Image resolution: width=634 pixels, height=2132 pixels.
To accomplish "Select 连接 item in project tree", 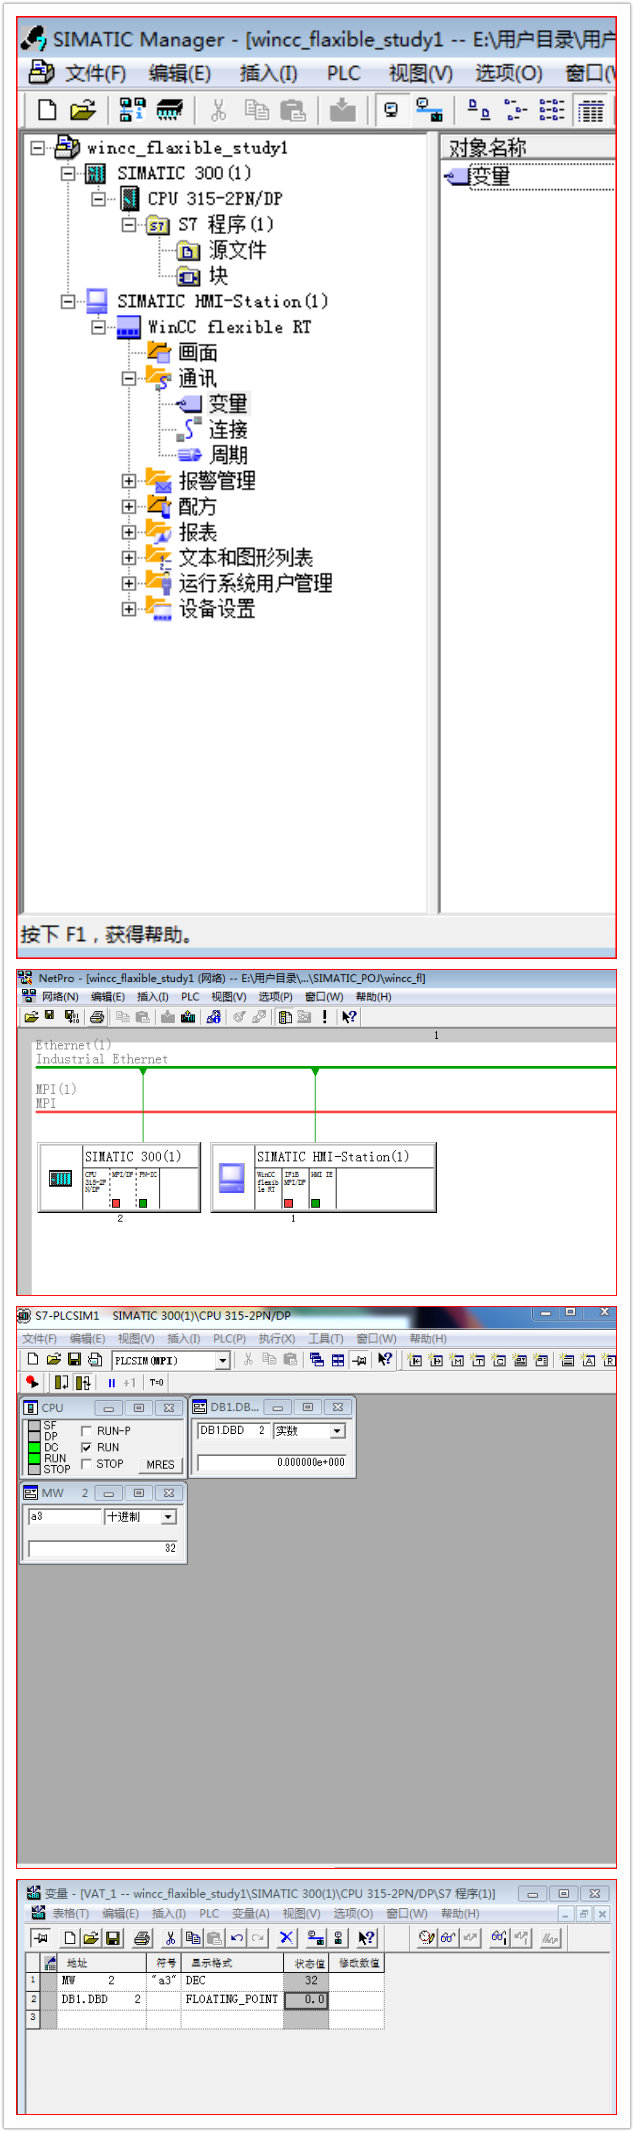I will [x=227, y=430].
